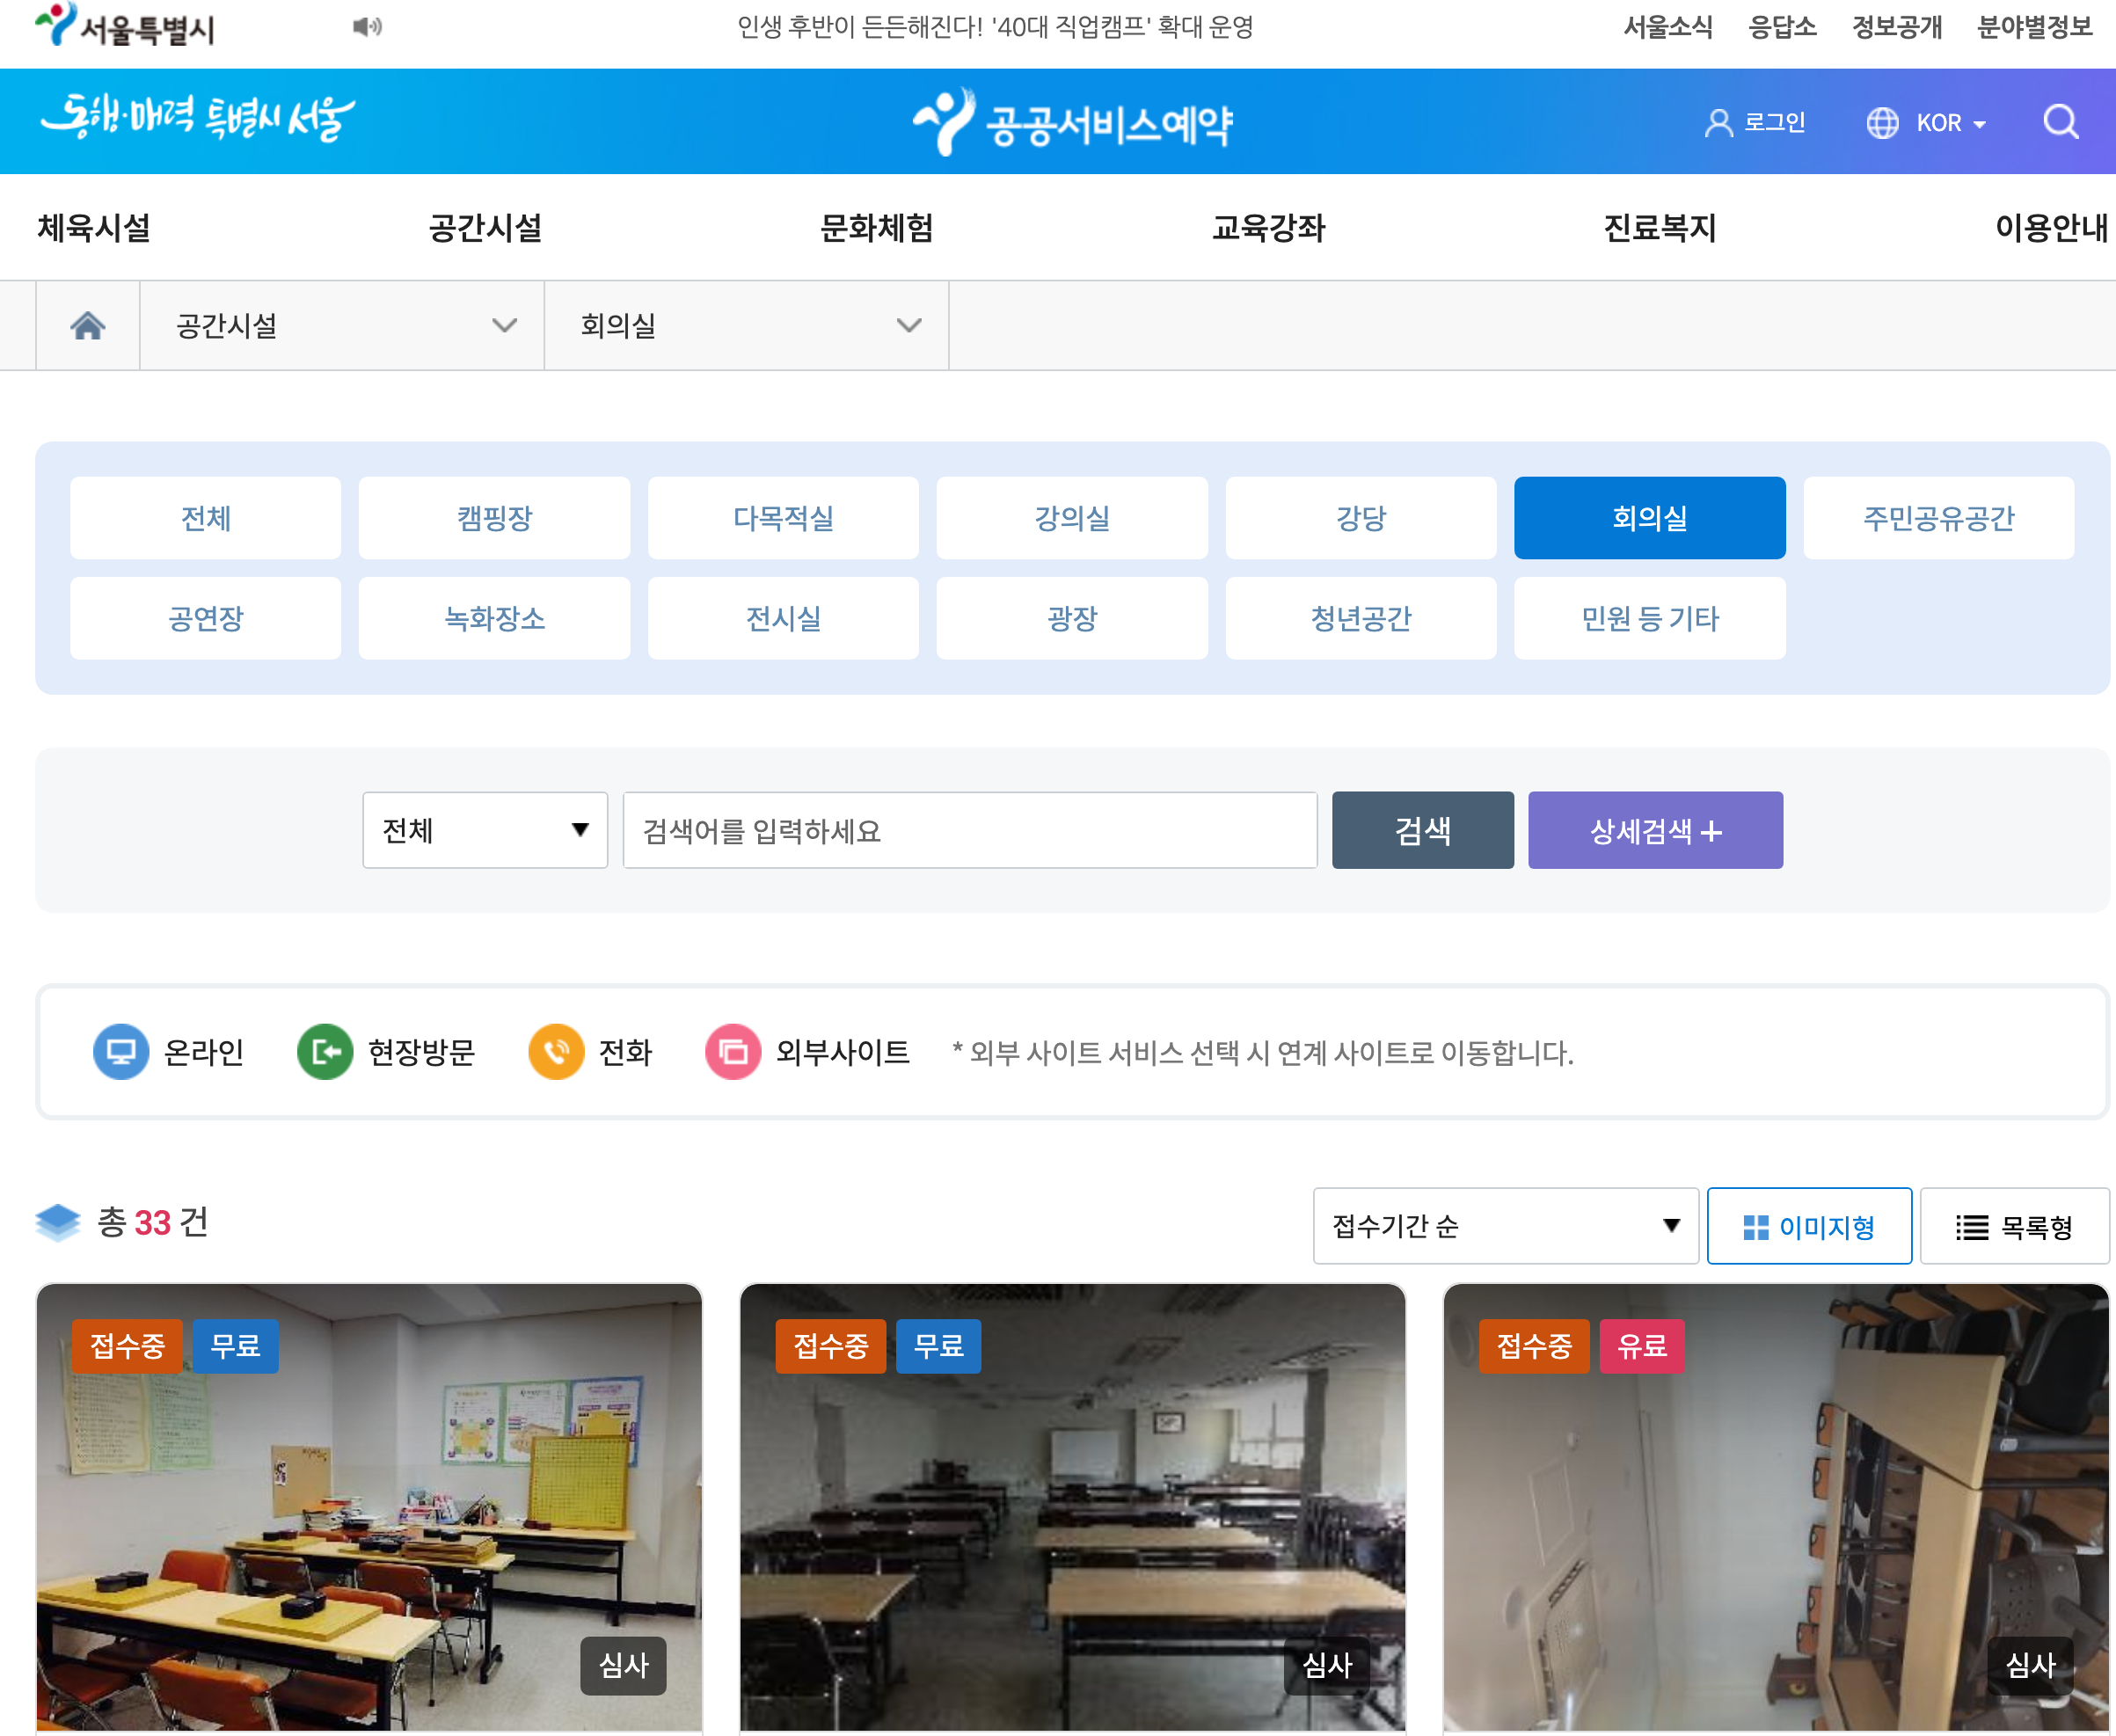Select the 강의실 category filter
2116x1736 pixels.
tap(1072, 518)
